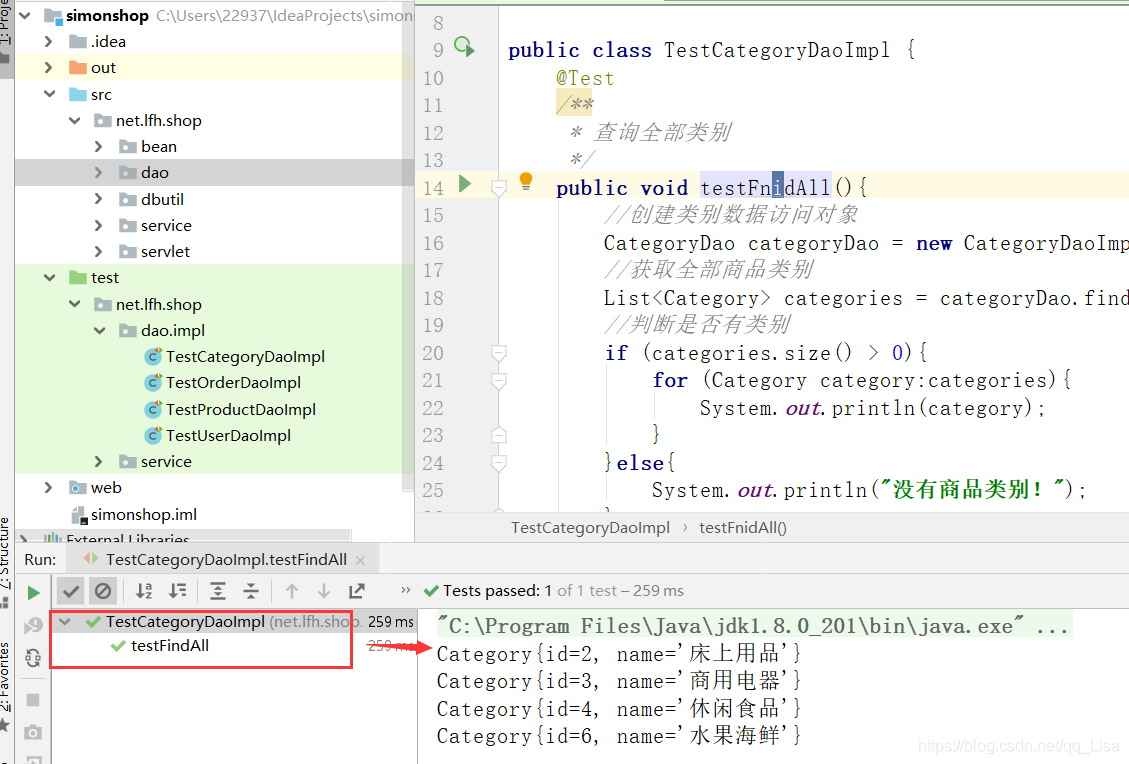Sort tests alphabetically in Run panel

click(144, 592)
